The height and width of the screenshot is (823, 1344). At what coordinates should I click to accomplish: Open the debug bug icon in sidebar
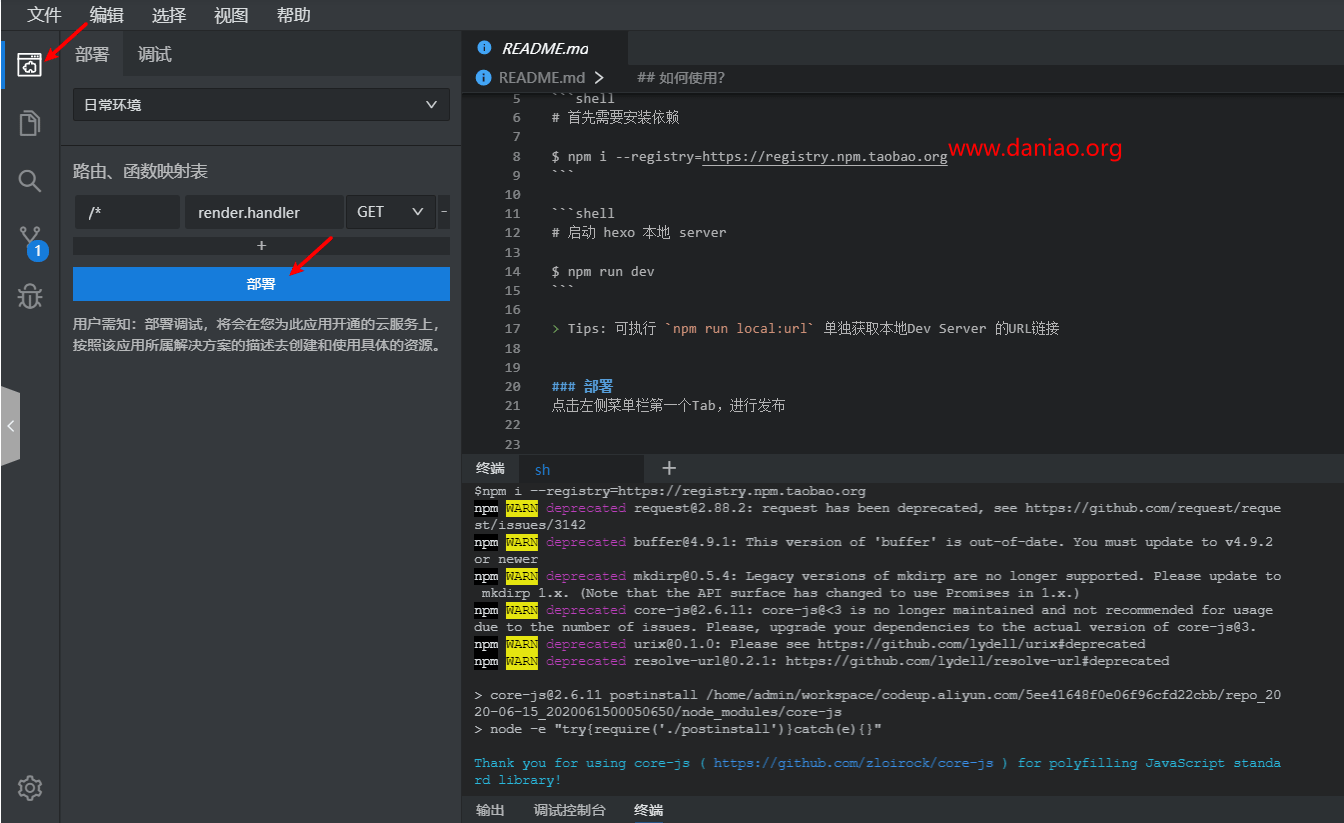tap(30, 296)
